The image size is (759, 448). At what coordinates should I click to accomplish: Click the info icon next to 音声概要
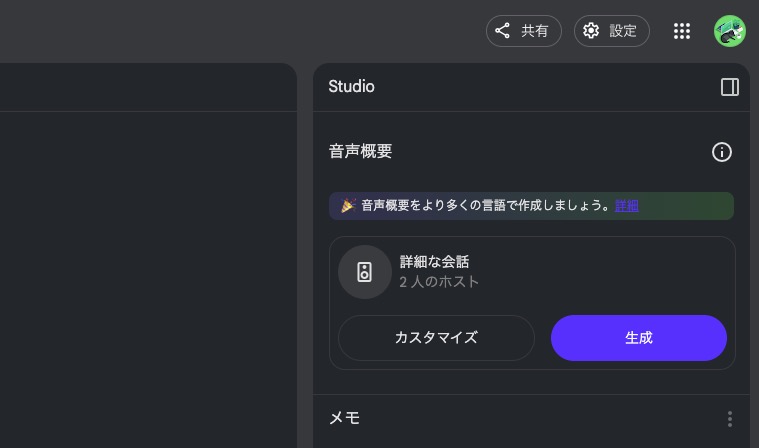(721, 152)
